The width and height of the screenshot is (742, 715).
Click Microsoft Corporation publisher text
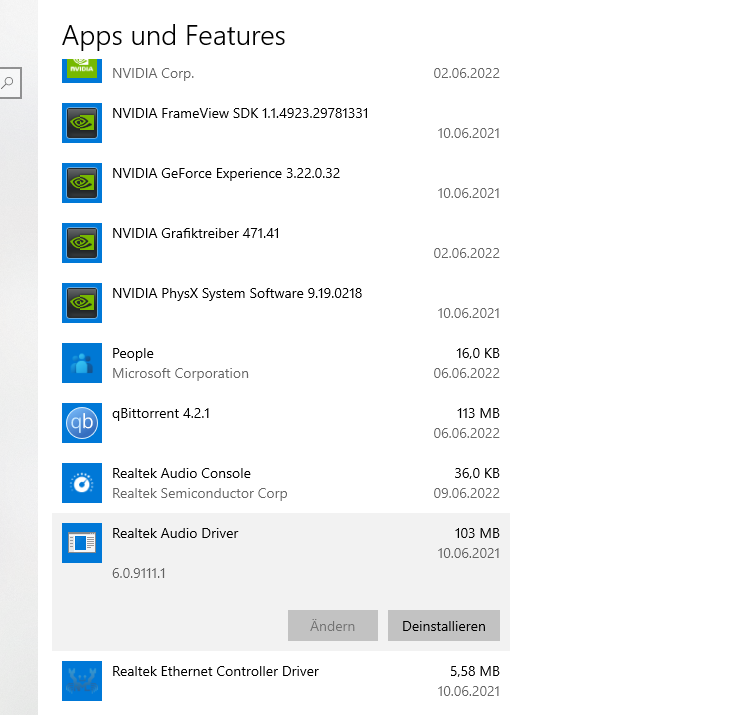tap(180, 373)
